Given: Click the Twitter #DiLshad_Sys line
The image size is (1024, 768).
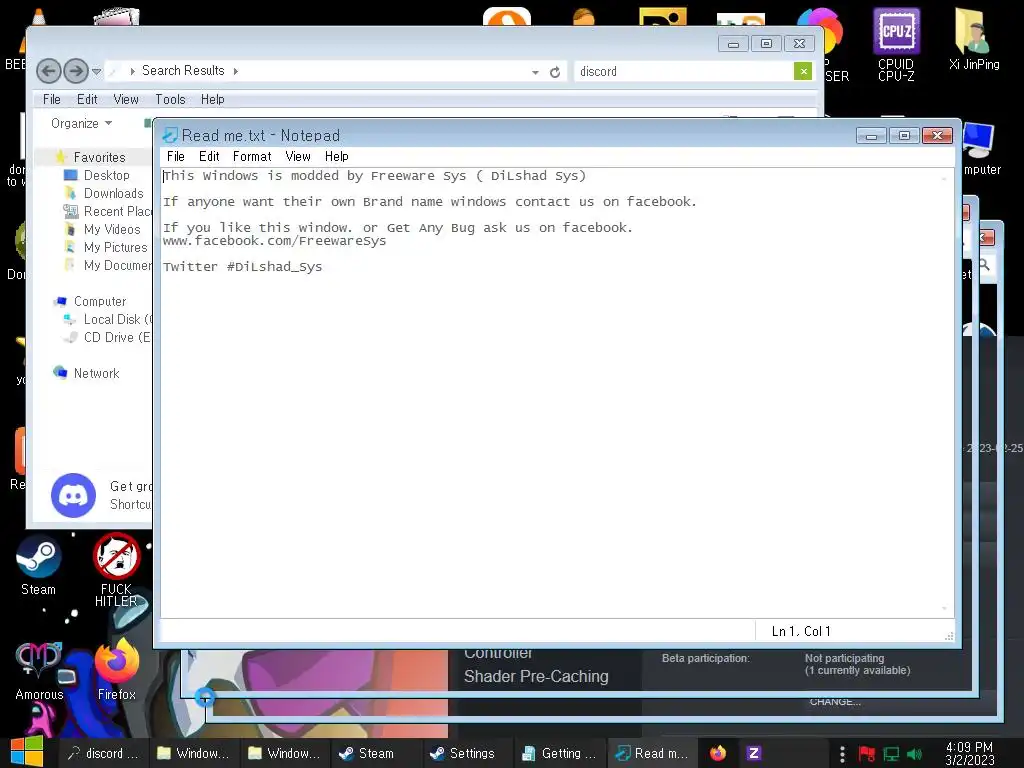Looking at the screenshot, I should pos(242,266).
